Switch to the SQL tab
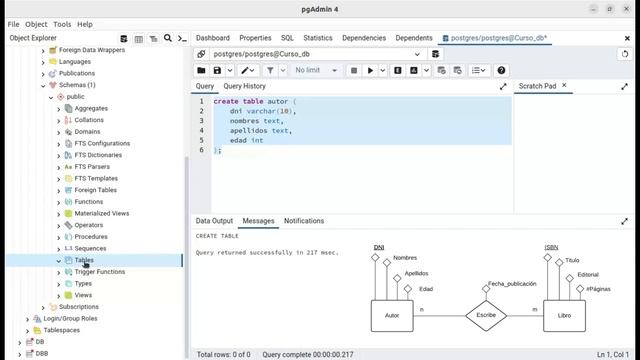The width and height of the screenshot is (640, 360). pos(287,38)
